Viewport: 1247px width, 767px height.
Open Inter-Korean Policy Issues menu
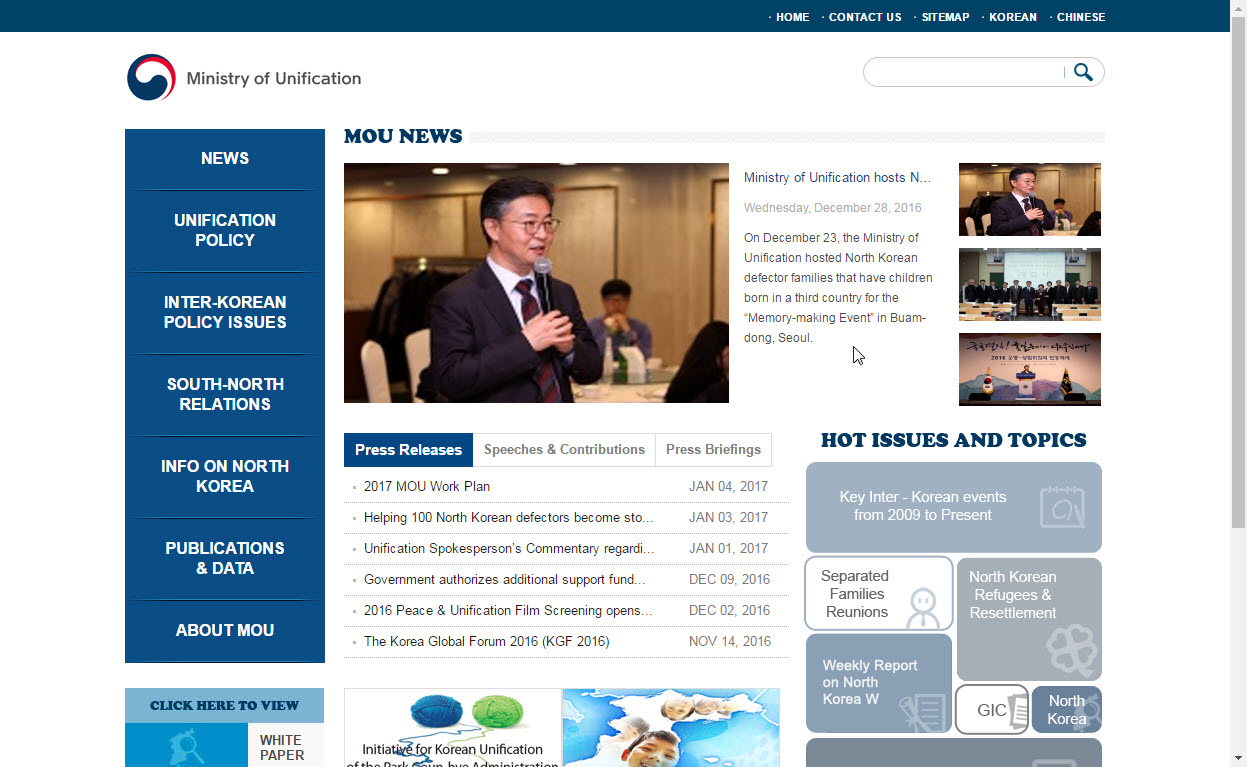click(x=225, y=313)
